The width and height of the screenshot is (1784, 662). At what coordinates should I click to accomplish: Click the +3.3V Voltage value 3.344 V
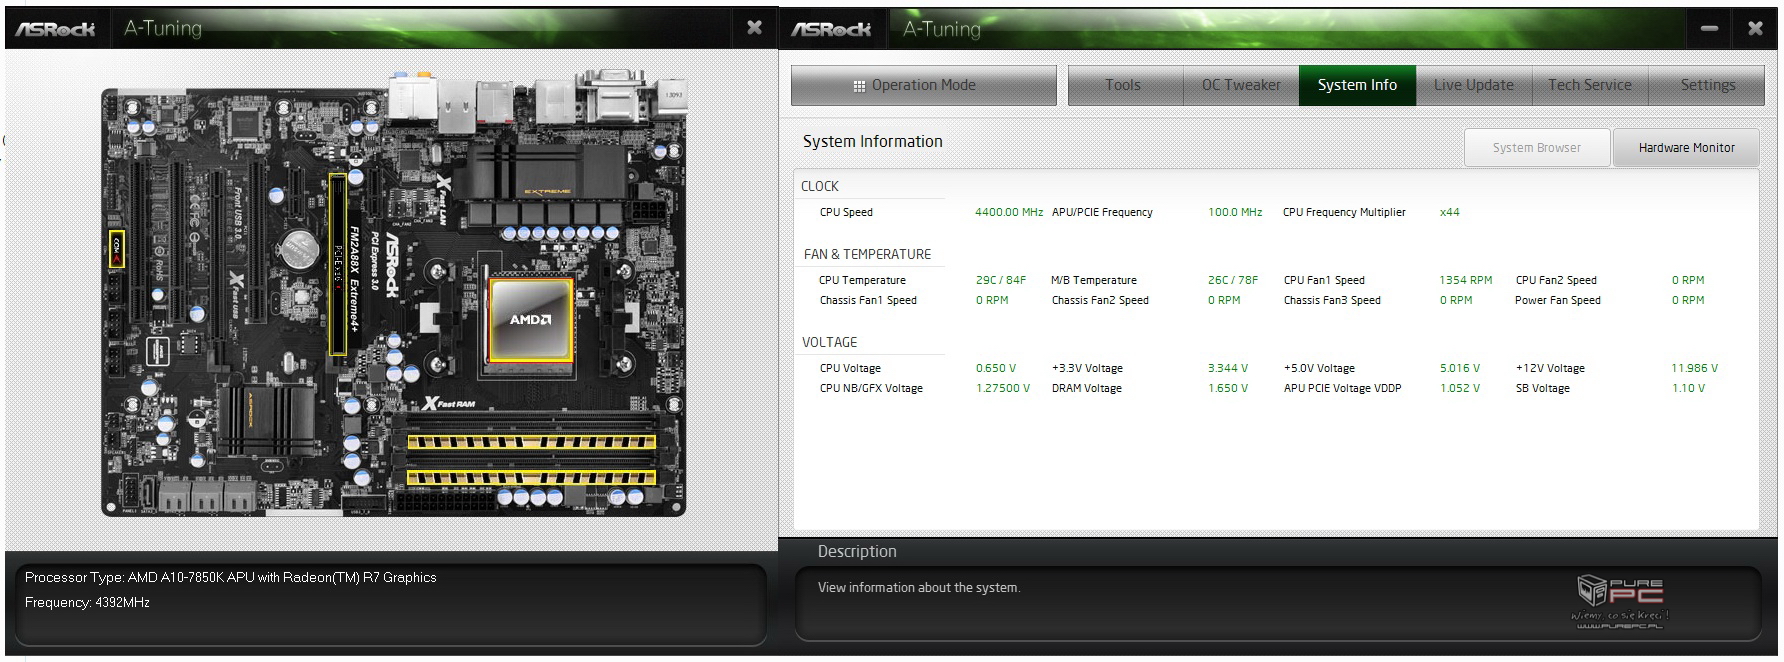pyautogui.click(x=1228, y=368)
